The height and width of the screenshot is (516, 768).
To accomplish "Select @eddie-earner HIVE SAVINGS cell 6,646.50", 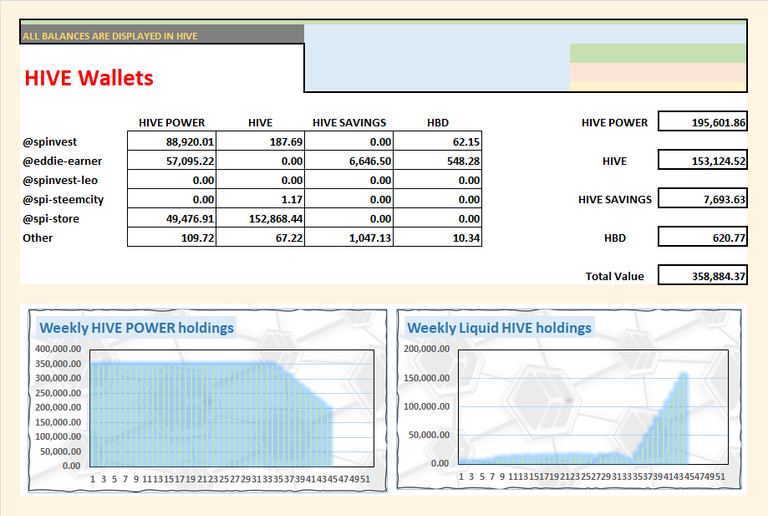I will click(349, 161).
